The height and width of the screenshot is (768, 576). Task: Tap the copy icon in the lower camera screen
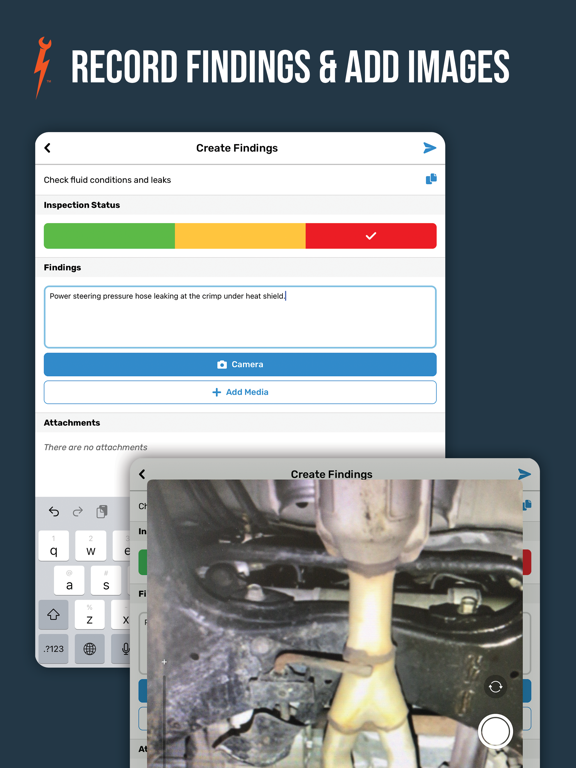[528, 505]
